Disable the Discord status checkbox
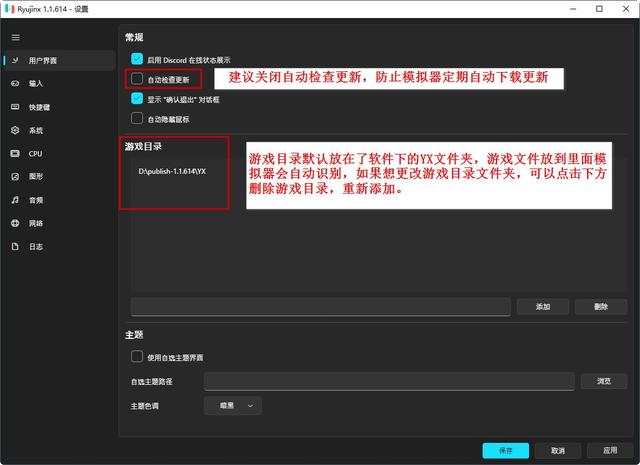Image resolution: width=640 pixels, height=465 pixels. coord(137,59)
